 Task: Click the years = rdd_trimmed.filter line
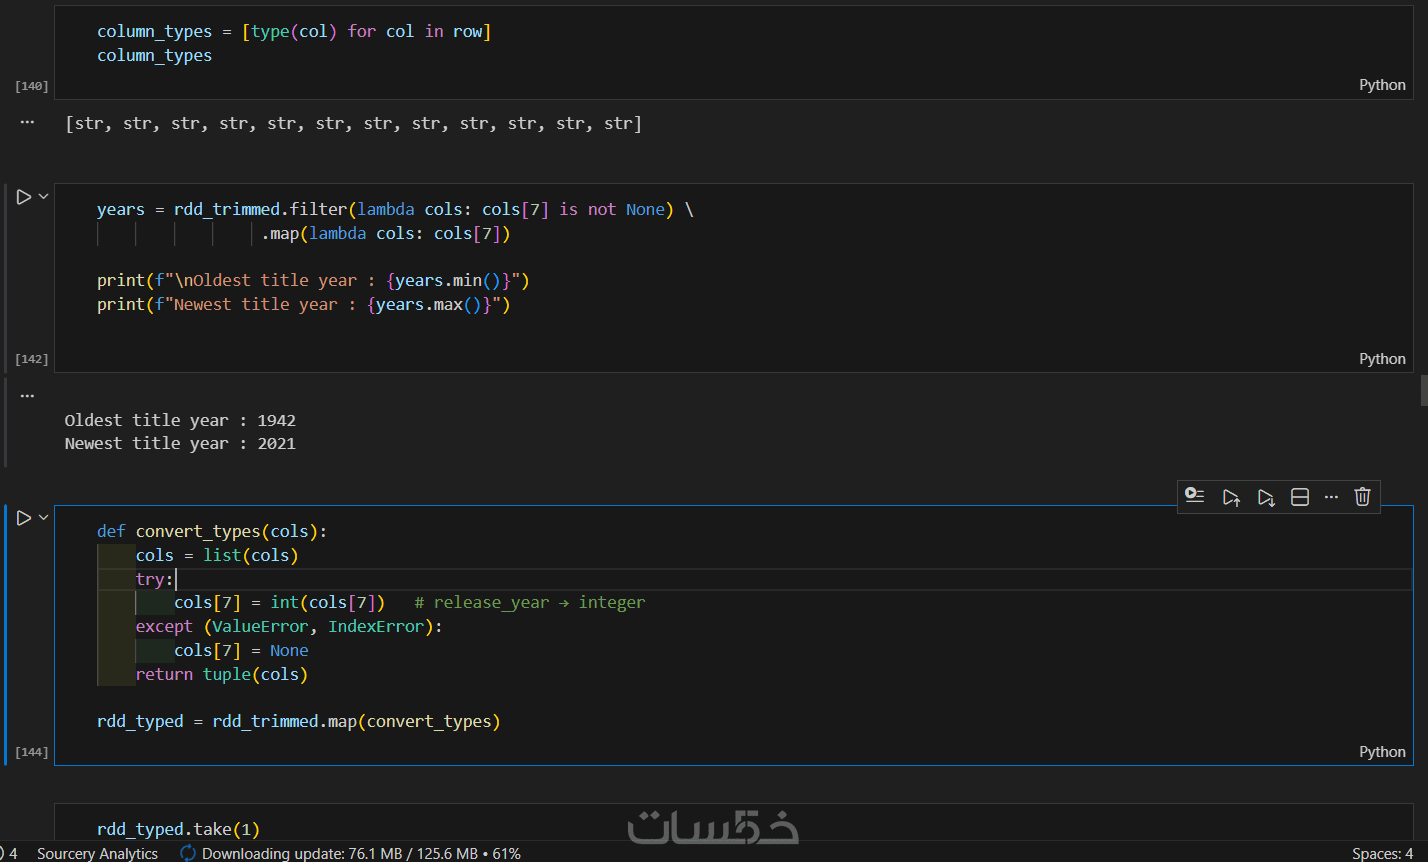coord(395,209)
